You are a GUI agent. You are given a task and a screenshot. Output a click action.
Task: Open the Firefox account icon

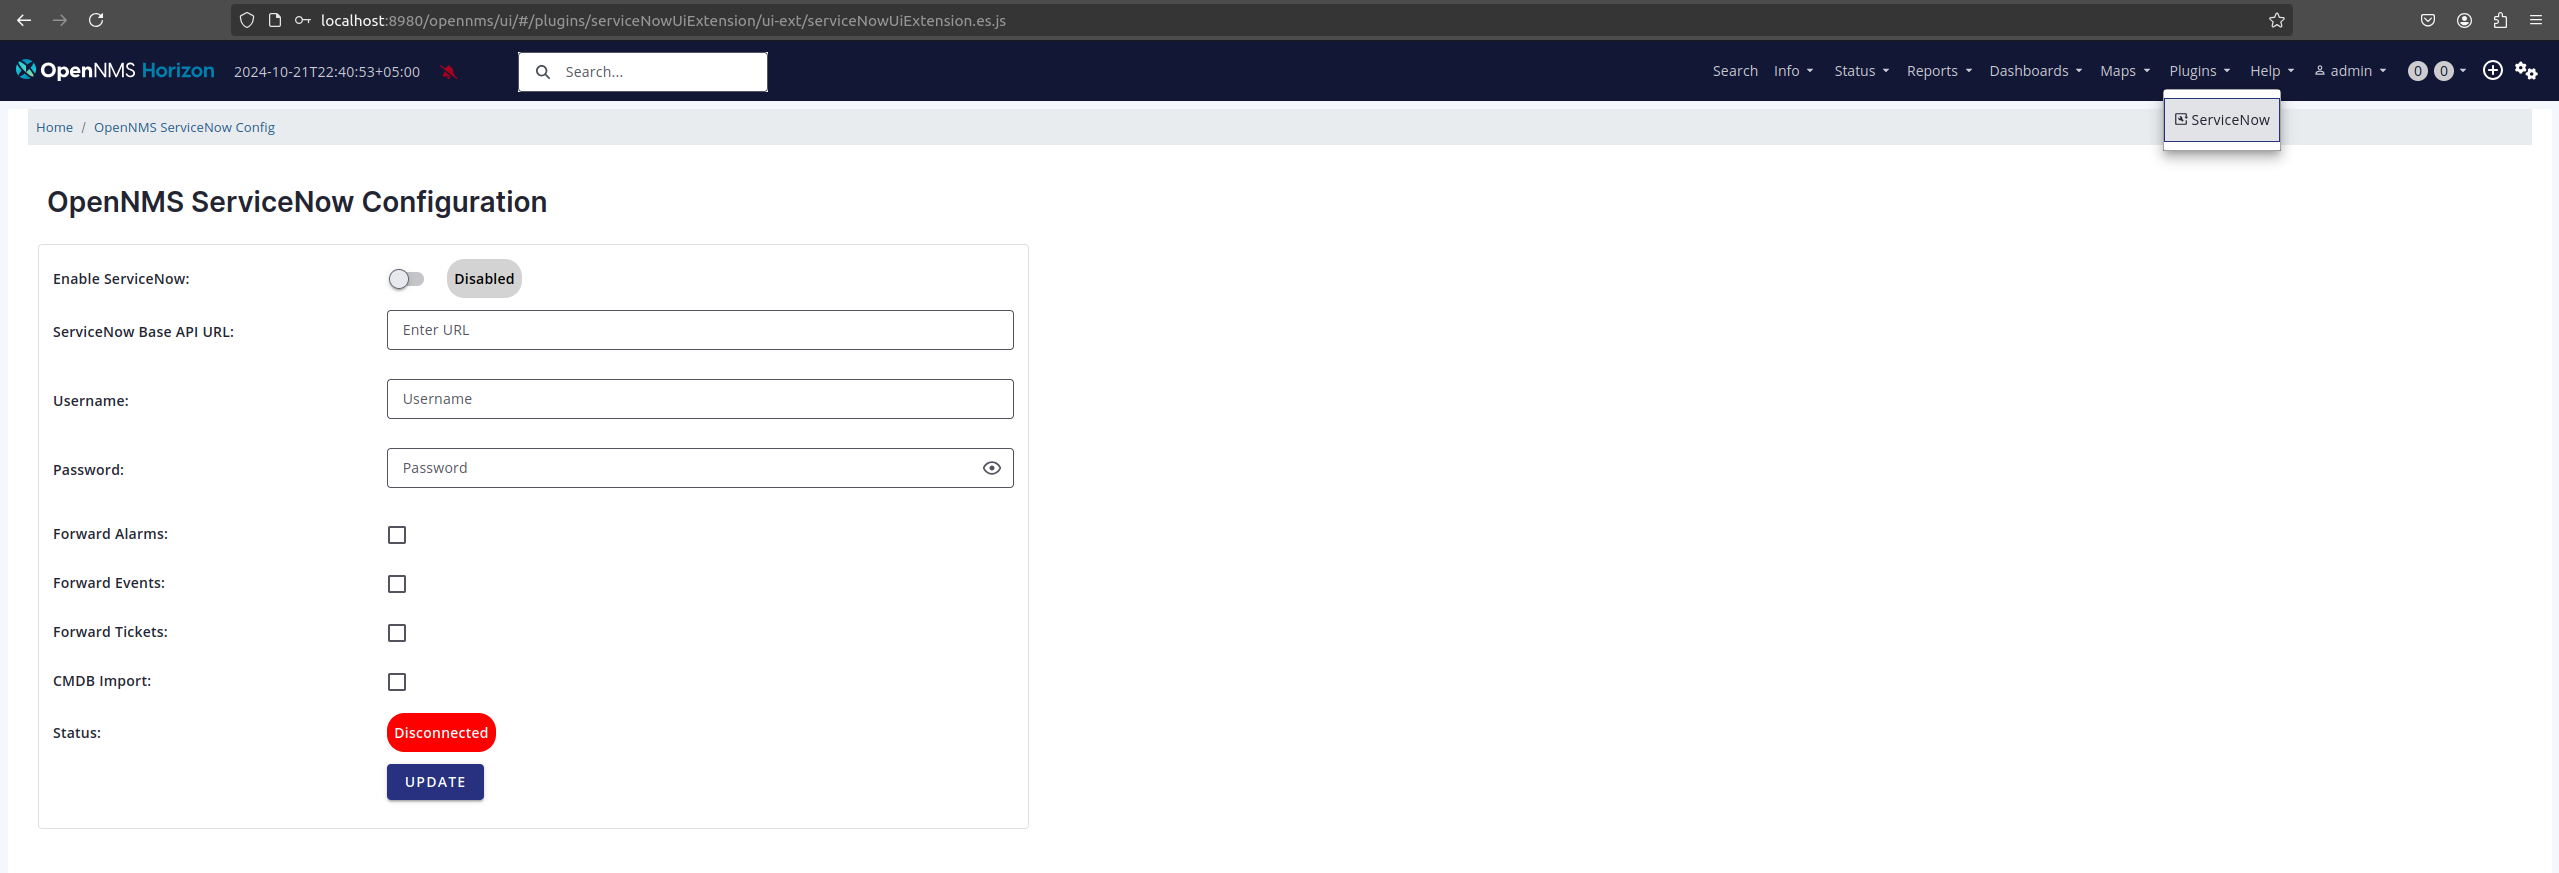point(2464,20)
